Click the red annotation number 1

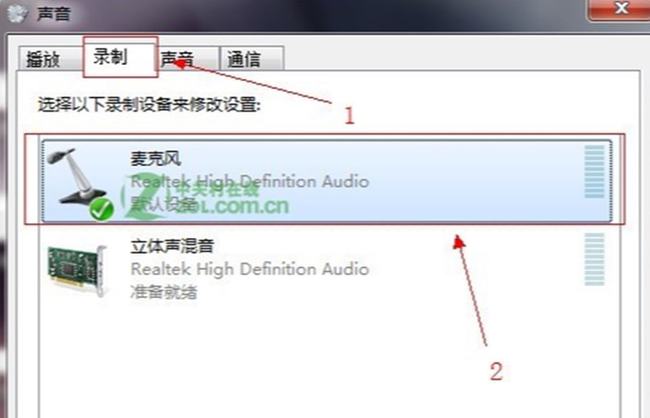pyautogui.click(x=349, y=116)
